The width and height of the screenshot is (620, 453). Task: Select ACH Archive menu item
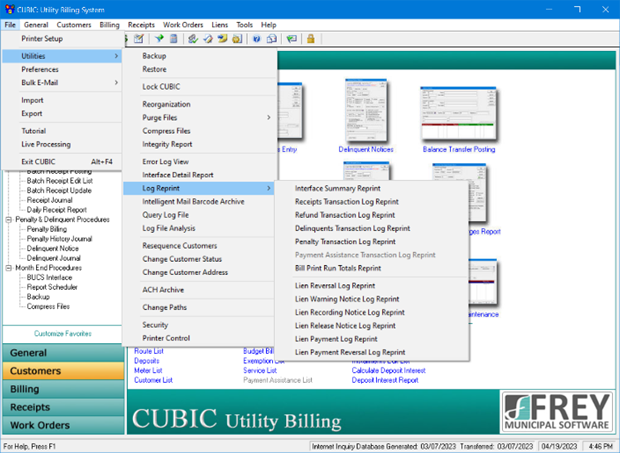click(x=199, y=290)
